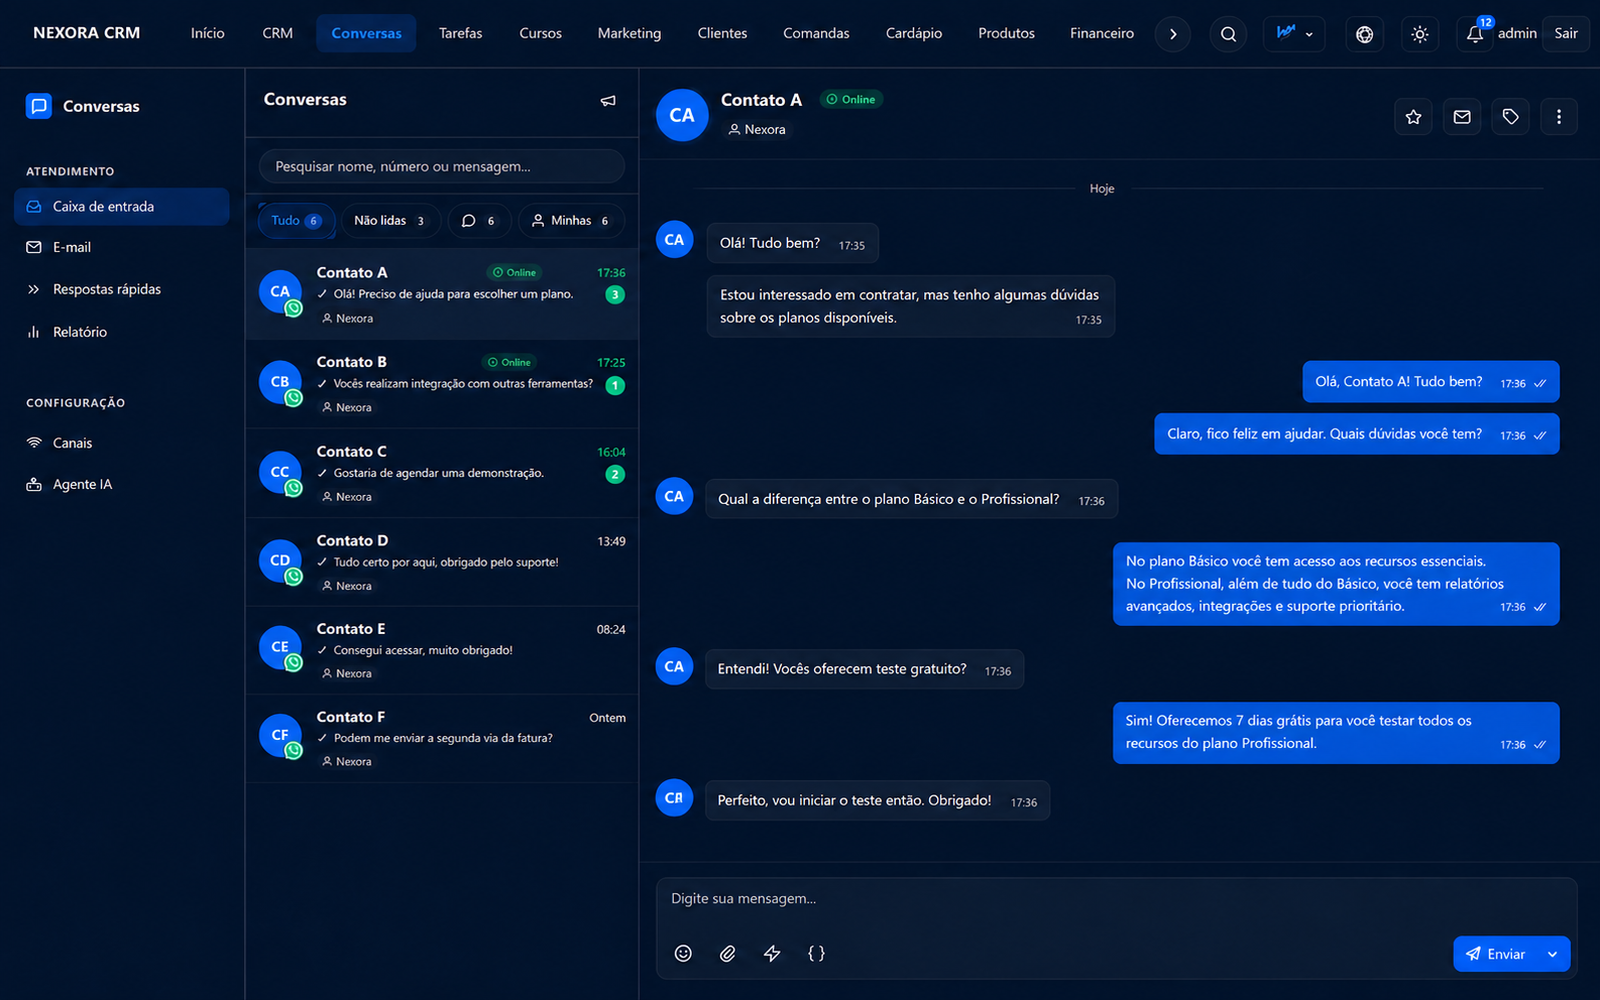Open the Contato C conversation
Screen dimensions: 1600x1000
[x=442, y=474]
